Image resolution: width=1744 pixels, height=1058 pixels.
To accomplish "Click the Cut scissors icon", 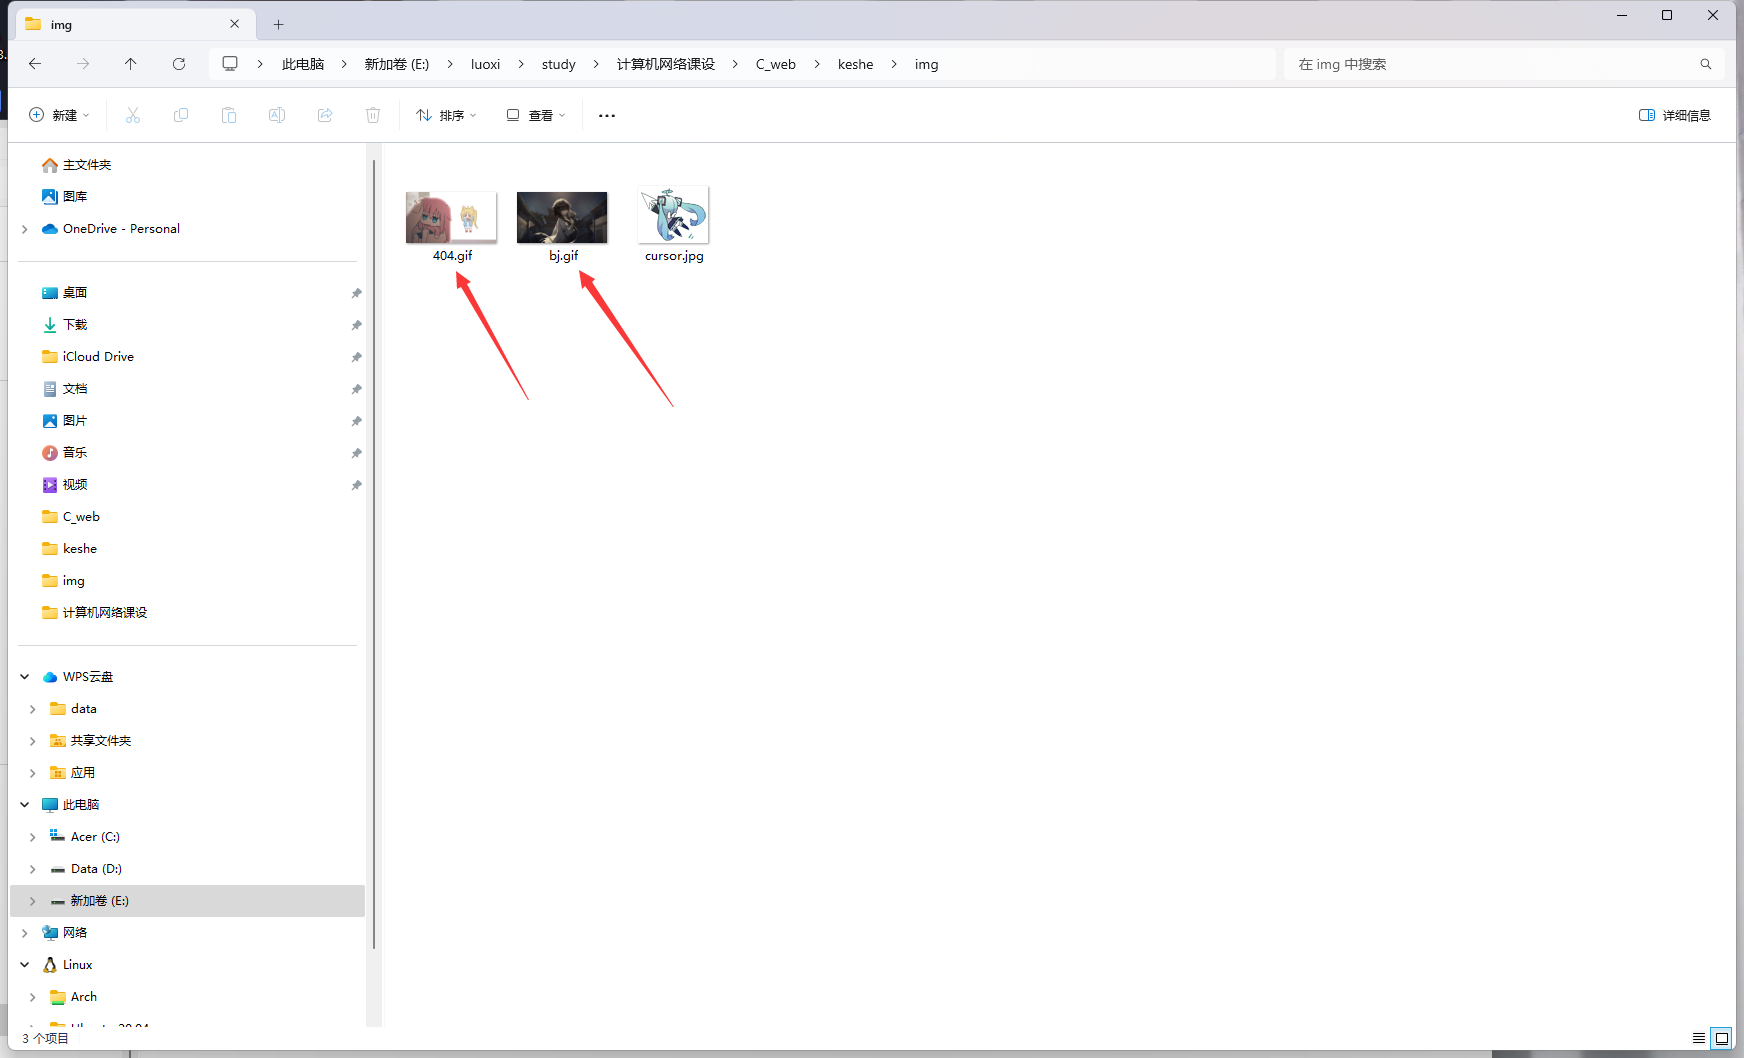I will coord(133,115).
